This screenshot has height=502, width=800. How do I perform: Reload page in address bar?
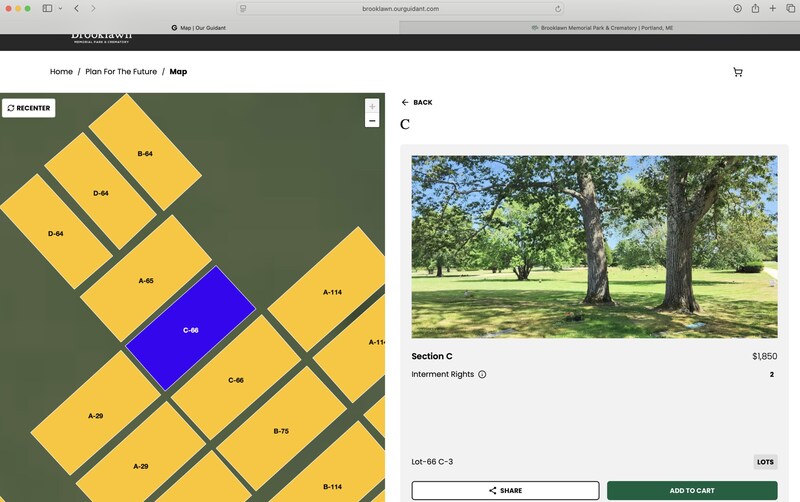557,8
